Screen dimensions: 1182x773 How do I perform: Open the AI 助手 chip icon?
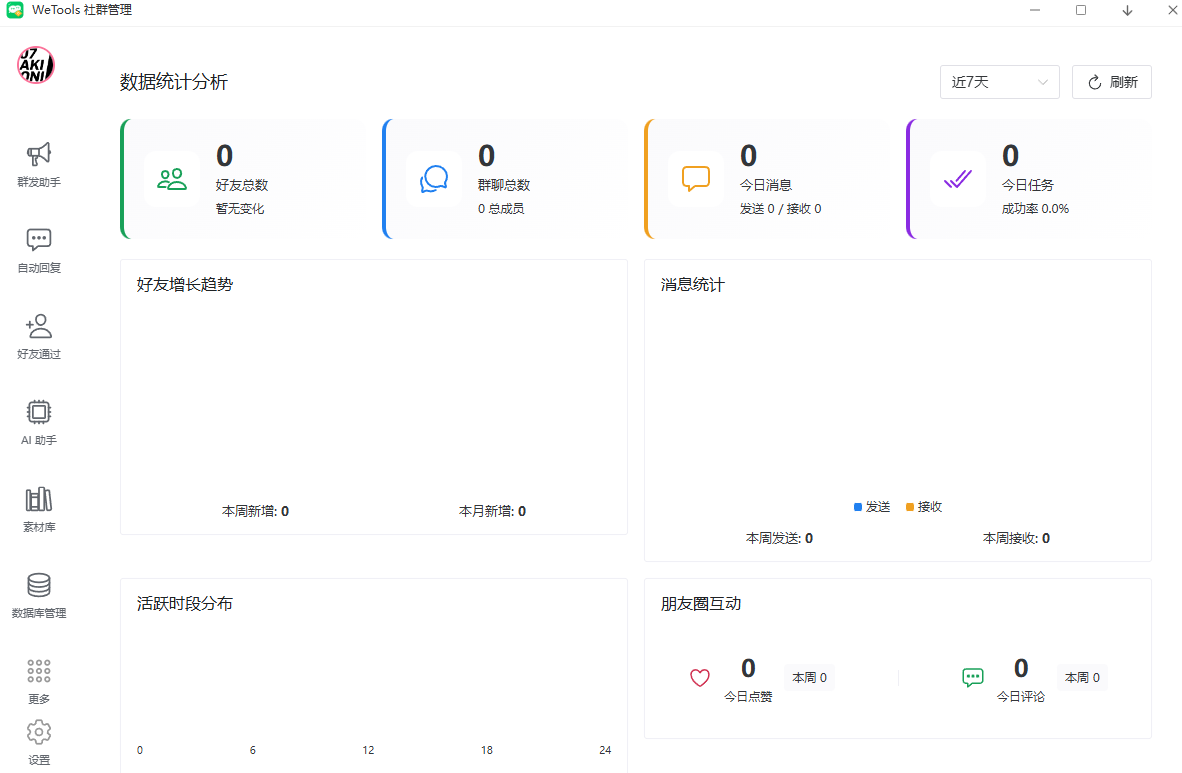(39, 412)
